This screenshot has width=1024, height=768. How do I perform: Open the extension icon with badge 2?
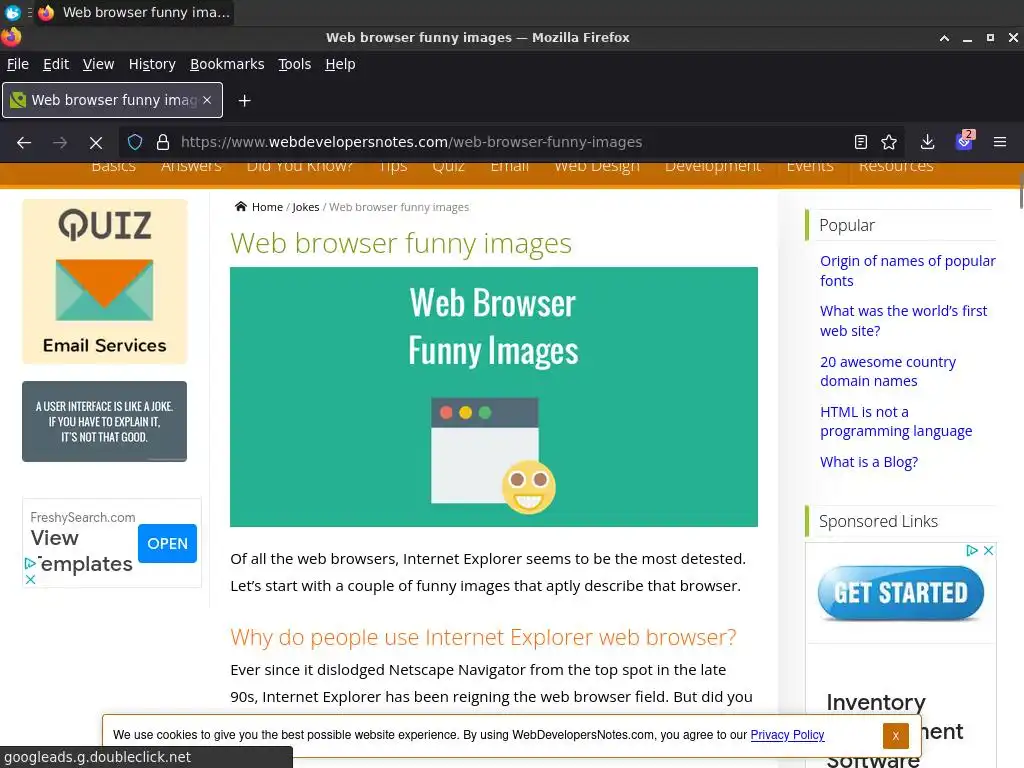(965, 141)
